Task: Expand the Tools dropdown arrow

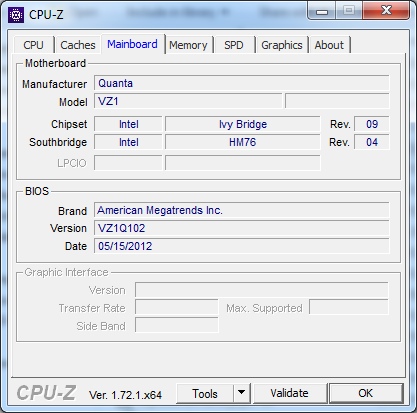Action: click(242, 394)
